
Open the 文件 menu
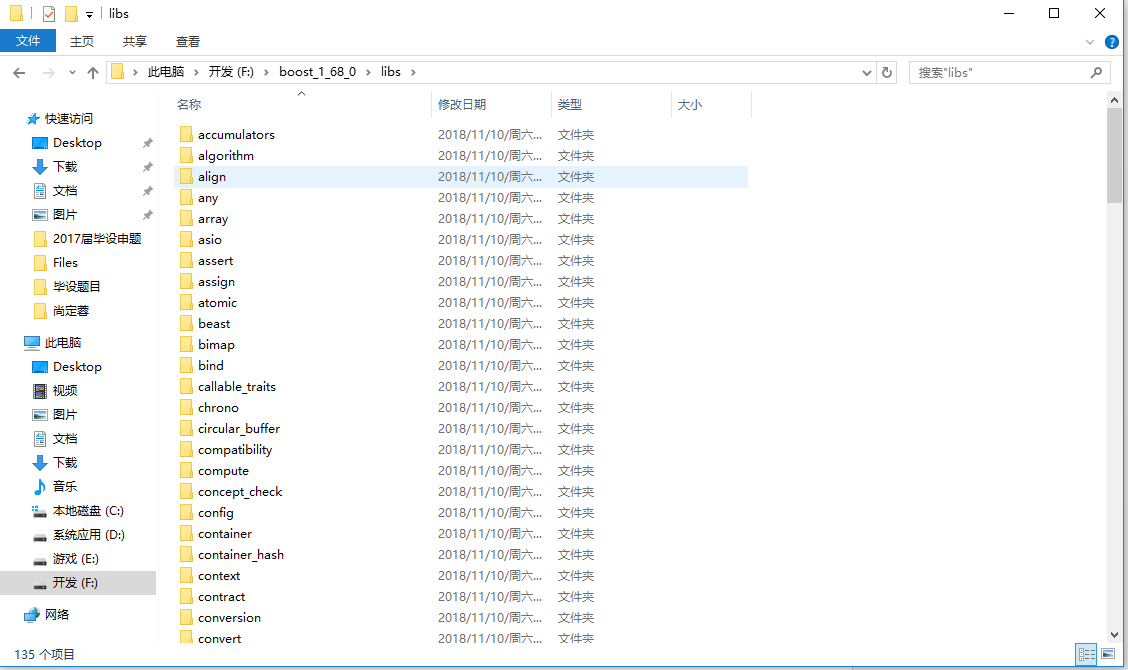point(28,41)
